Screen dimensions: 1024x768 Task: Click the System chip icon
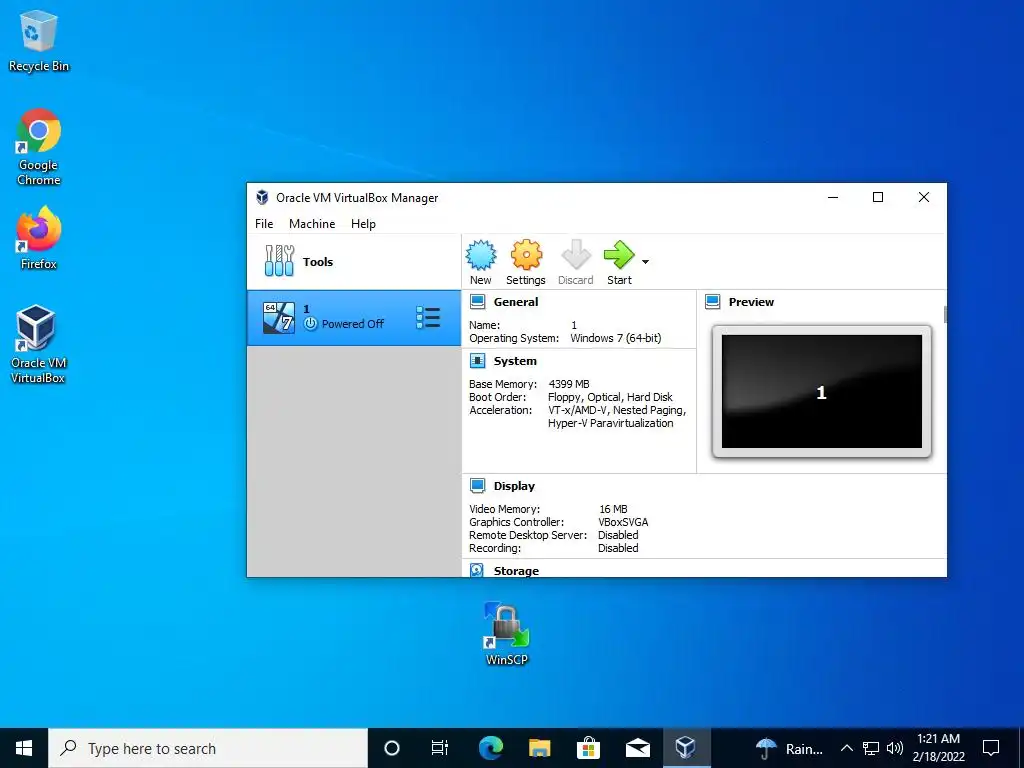coord(477,360)
